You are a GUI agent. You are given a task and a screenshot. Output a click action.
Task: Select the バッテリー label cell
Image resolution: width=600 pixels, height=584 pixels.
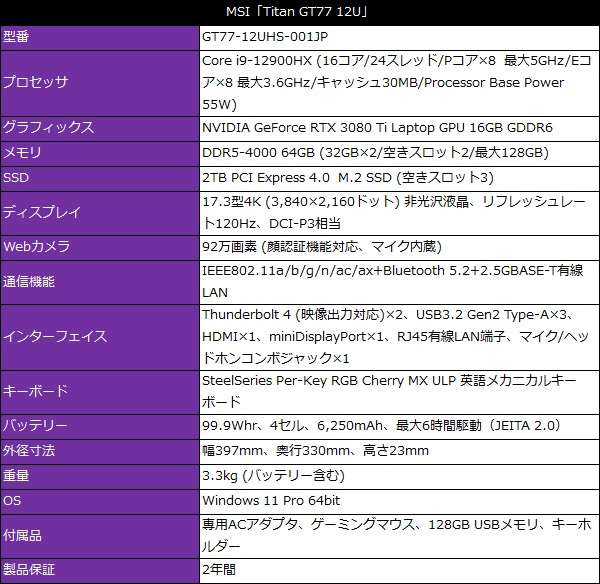[x=100, y=426]
